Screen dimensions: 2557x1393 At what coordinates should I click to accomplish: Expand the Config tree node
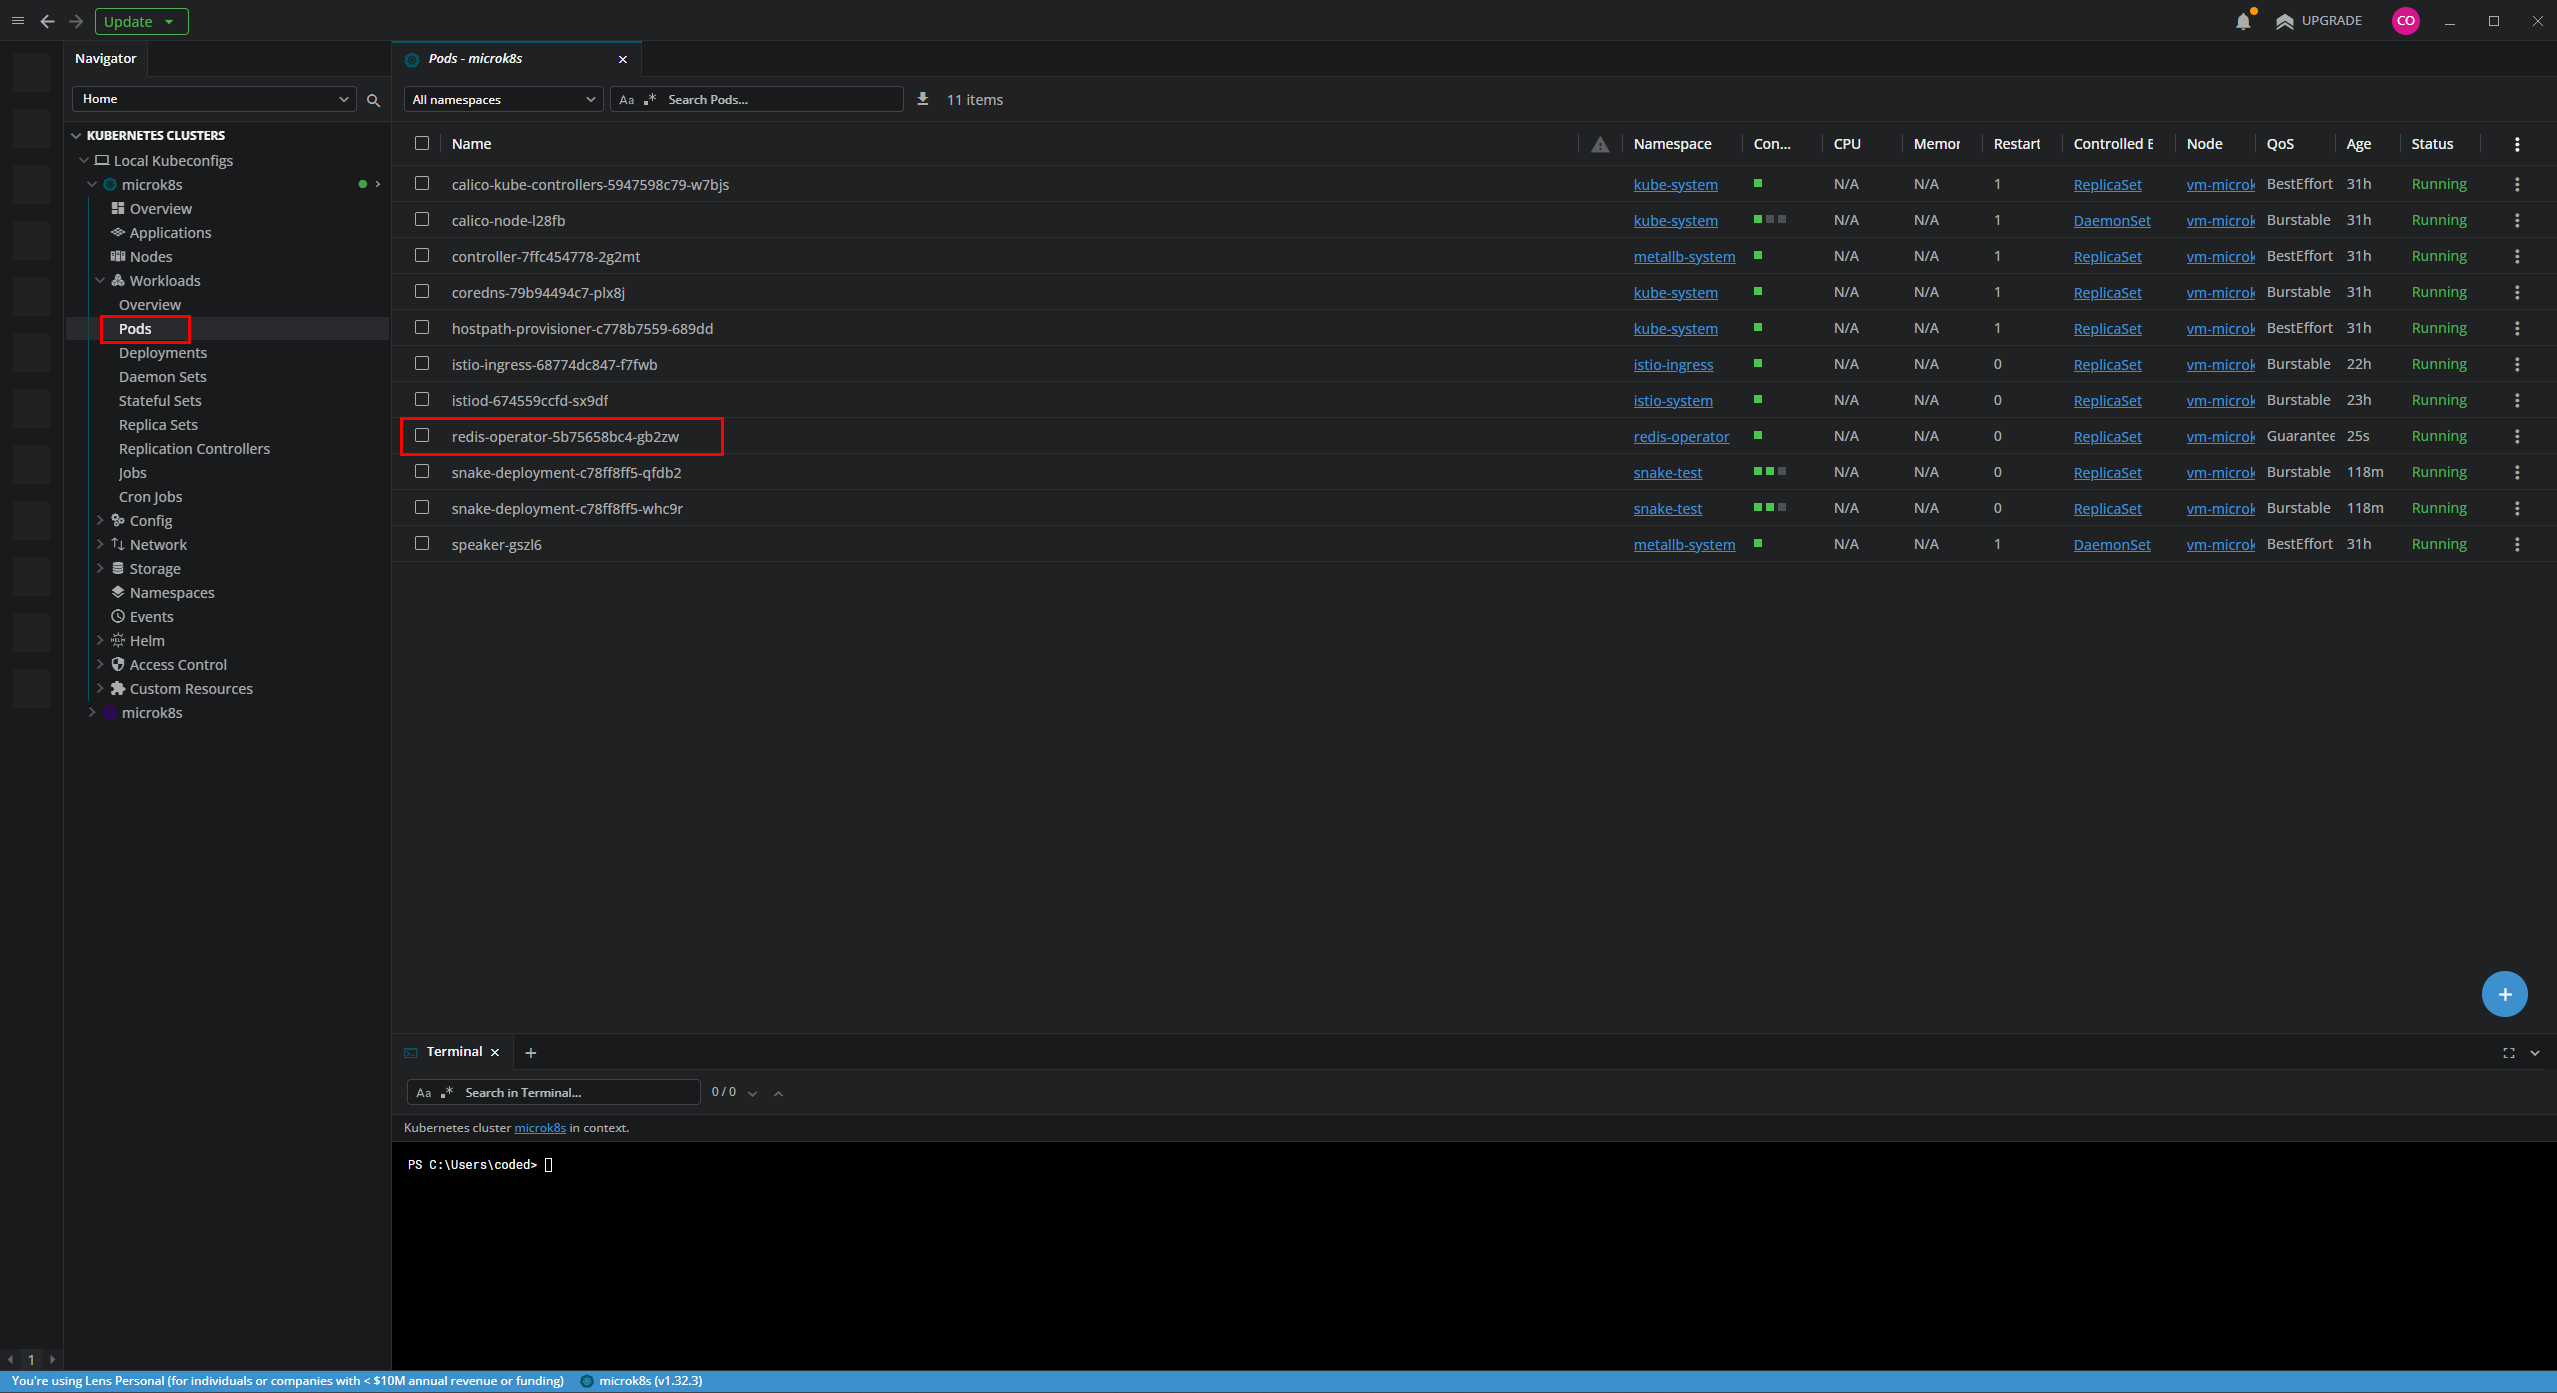tap(100, 521)
